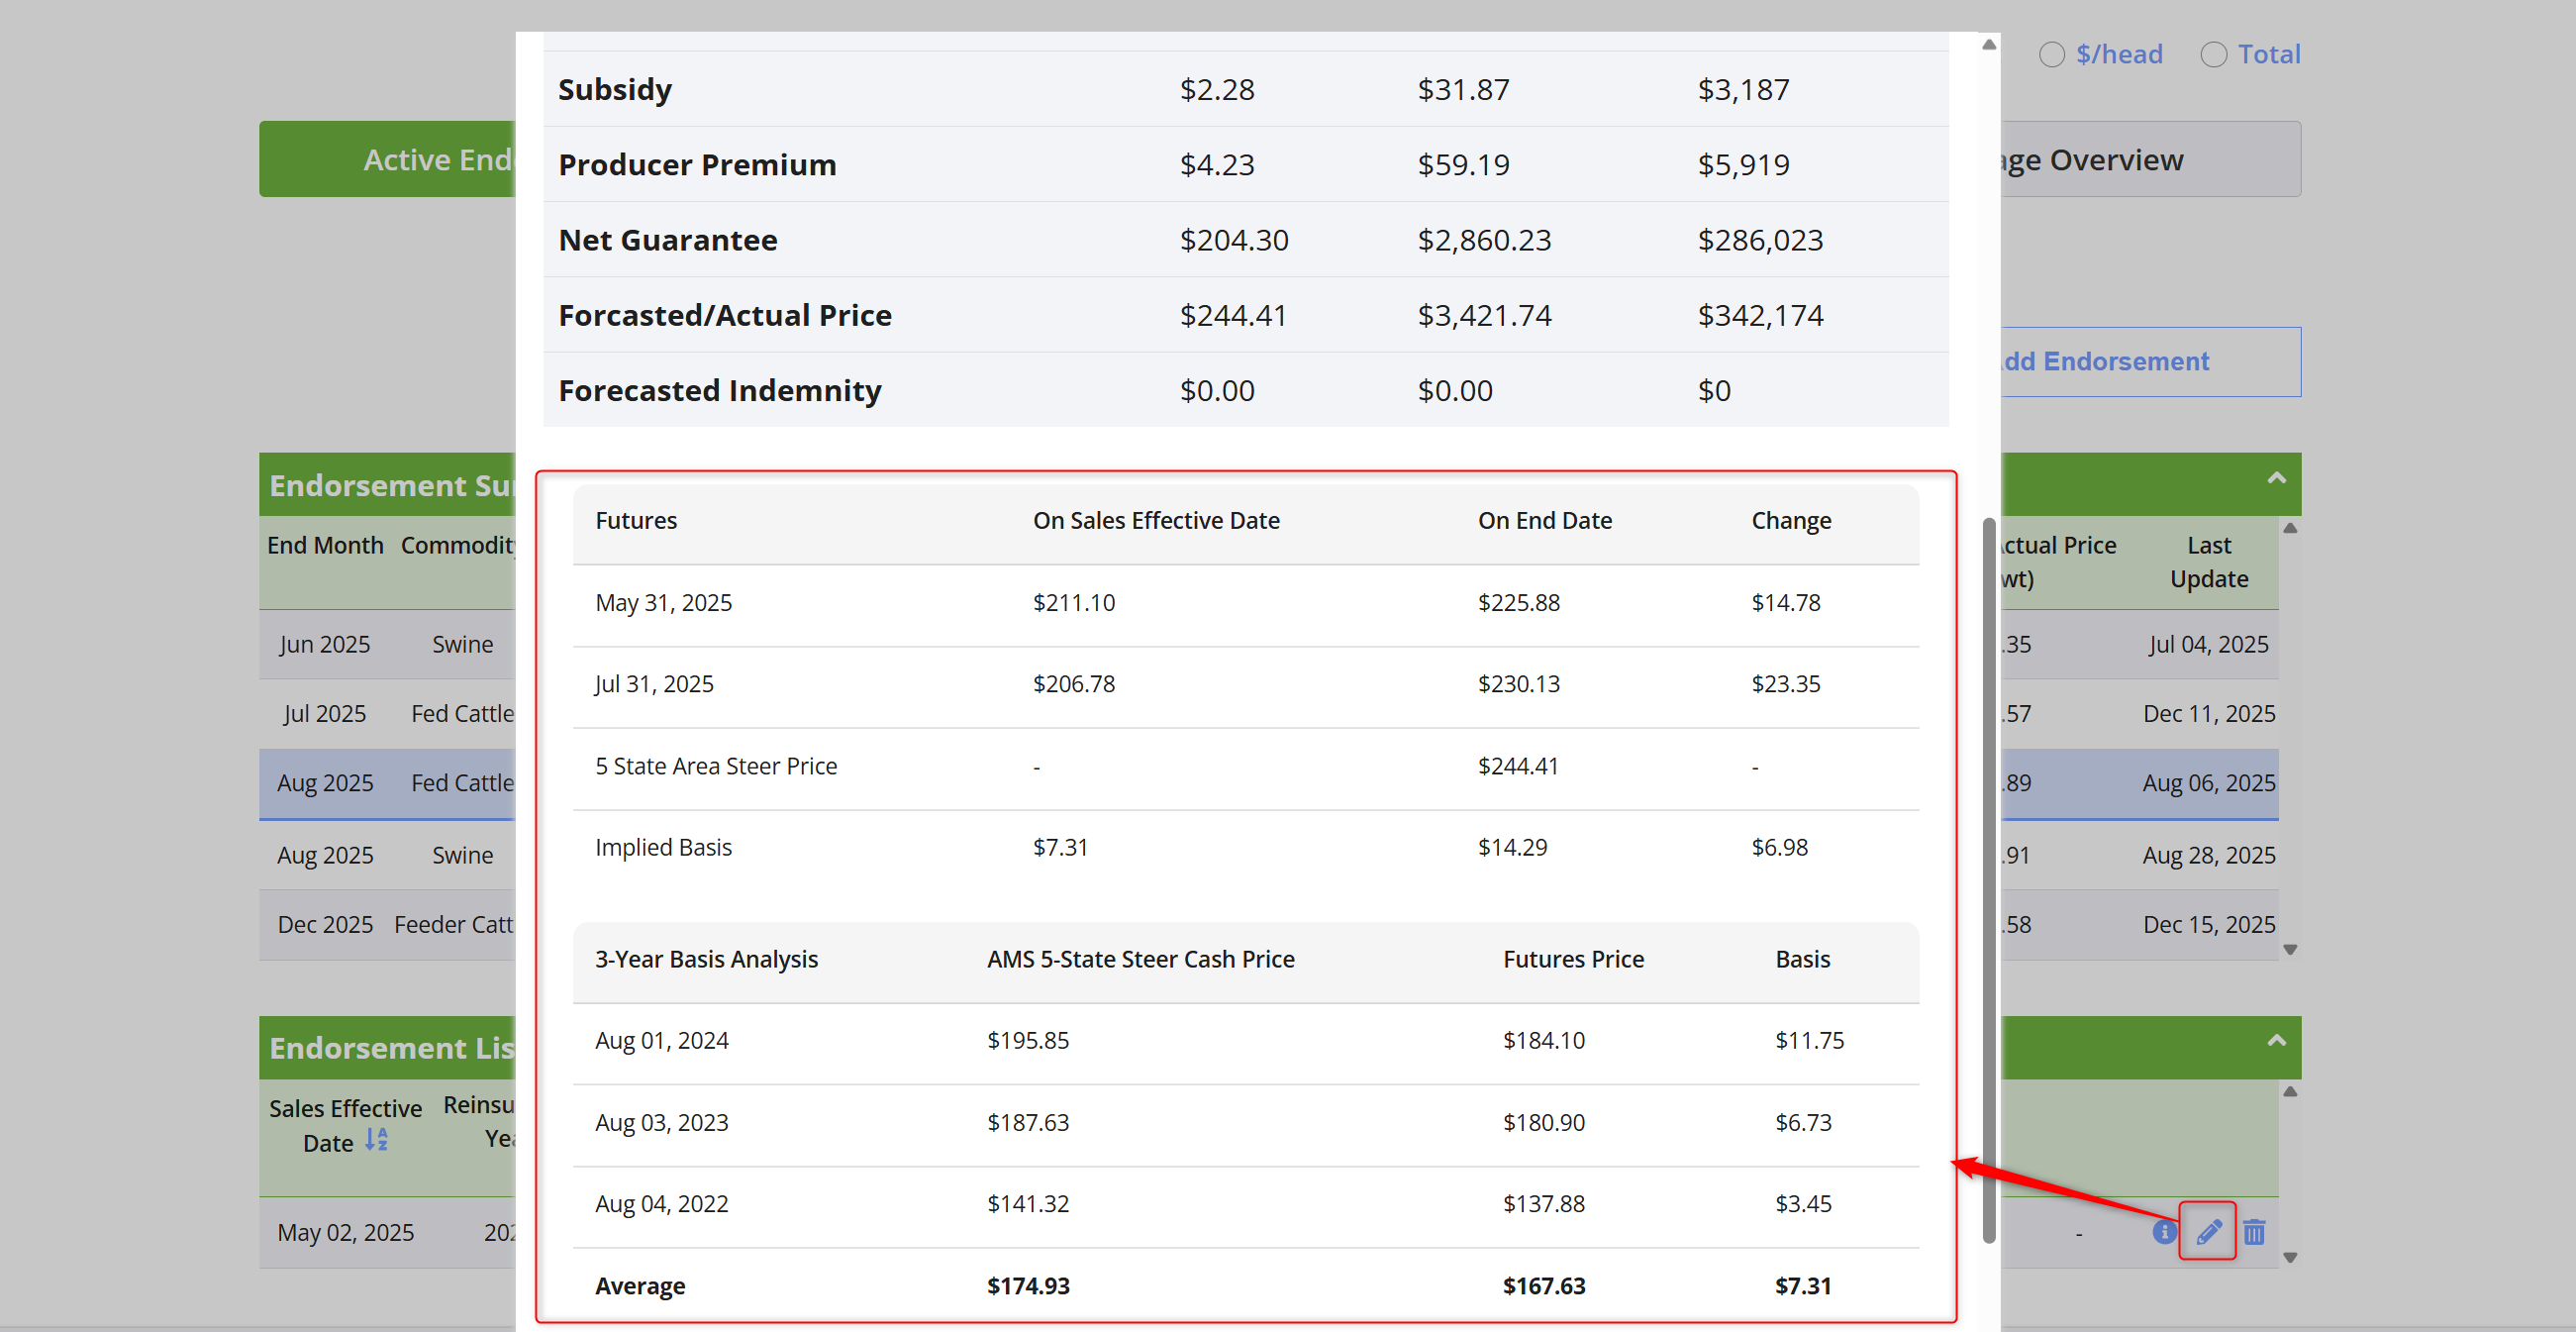The height and width of the screenshot is (1332, 2576).
Task: Click the pencil edit icon for endorsement
Action: (x=2208, y=1231)
